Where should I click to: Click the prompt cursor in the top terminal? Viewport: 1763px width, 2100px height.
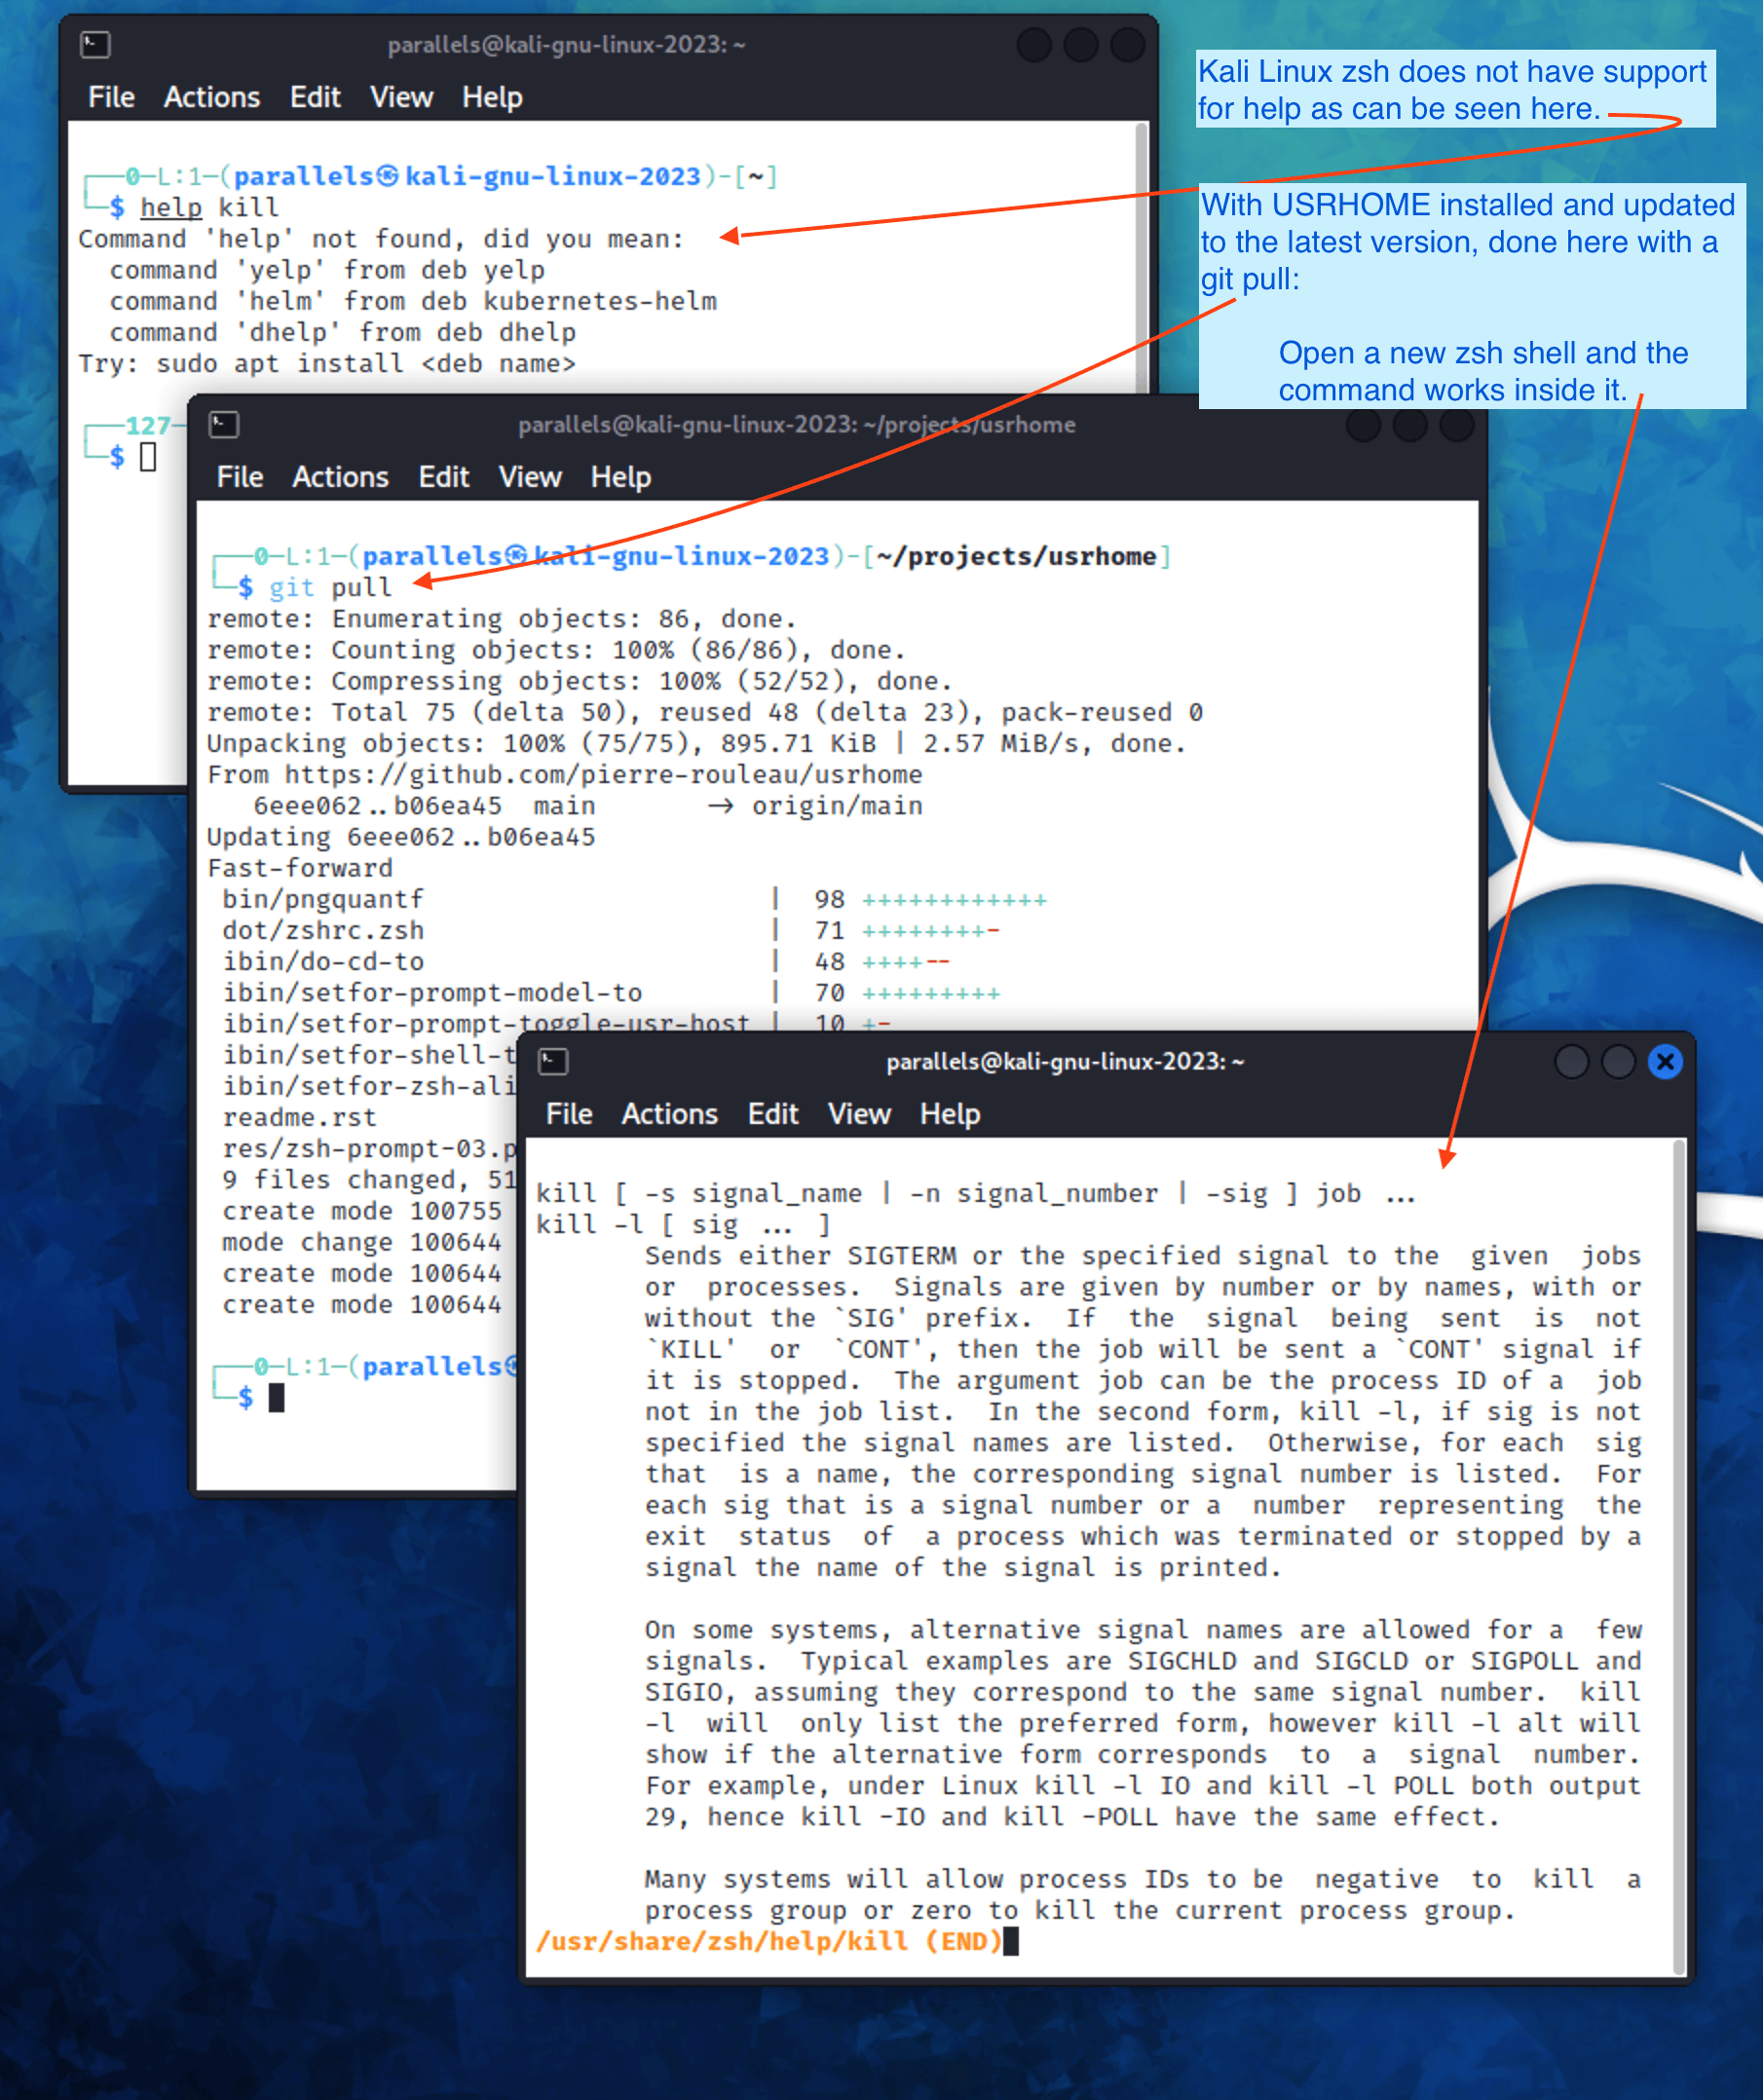point(148,457)
